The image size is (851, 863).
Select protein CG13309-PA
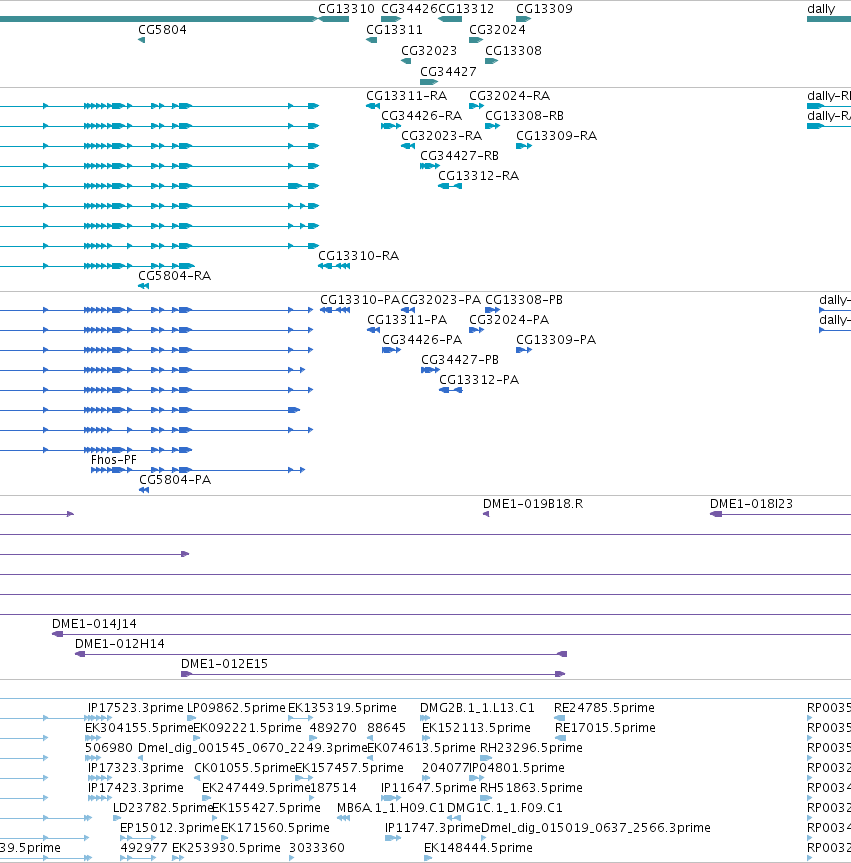point(556,340)
